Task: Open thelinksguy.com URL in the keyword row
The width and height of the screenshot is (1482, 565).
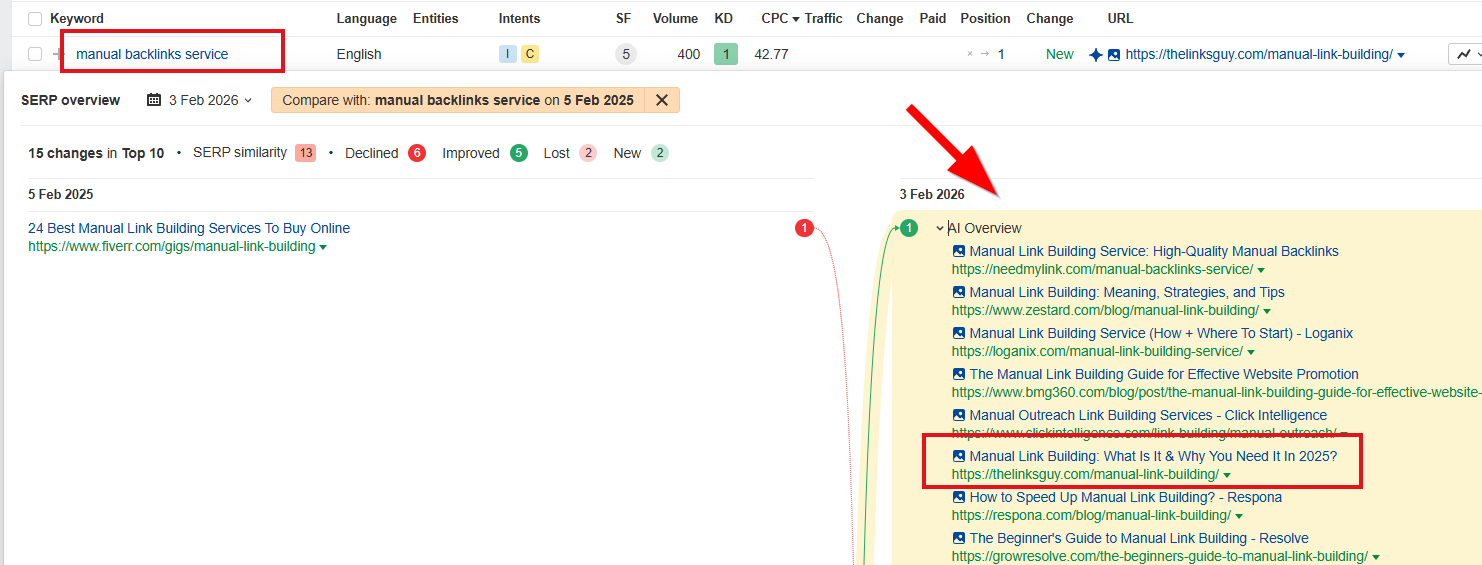Action: 1259,54
